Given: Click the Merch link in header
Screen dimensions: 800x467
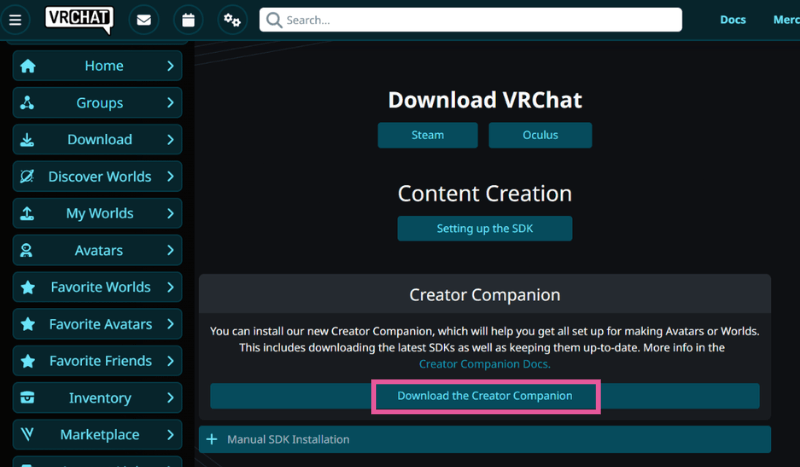Looking at the screenshot, I should (x=786, y=20).
